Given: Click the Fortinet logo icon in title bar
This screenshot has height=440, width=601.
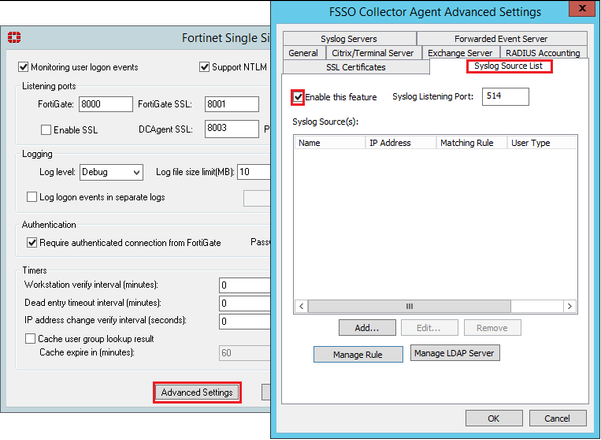Looking at the screenshot, I should pos(14,38).
